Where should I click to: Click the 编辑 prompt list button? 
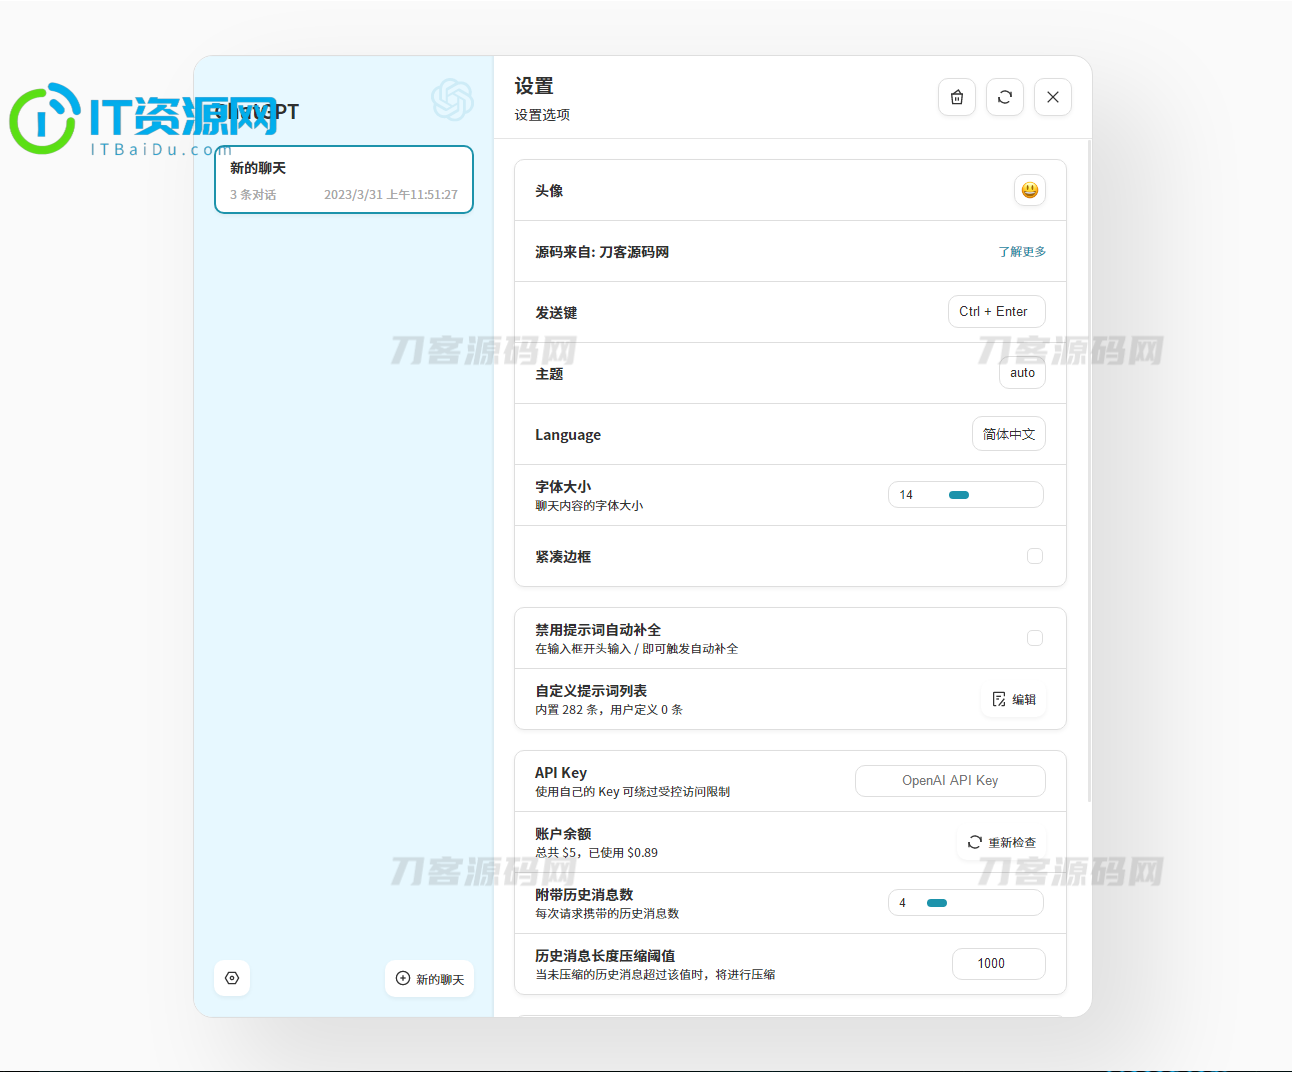pyautogui.click(x=1013, y=699)
